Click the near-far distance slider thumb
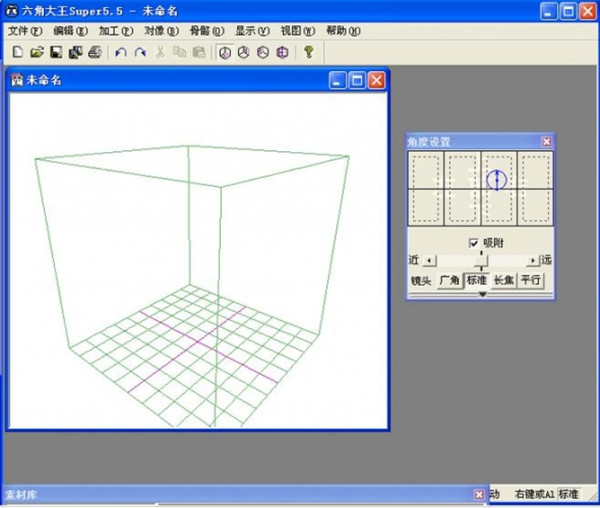Viewport: 600px width, 508px height. [x=482, y=260]
